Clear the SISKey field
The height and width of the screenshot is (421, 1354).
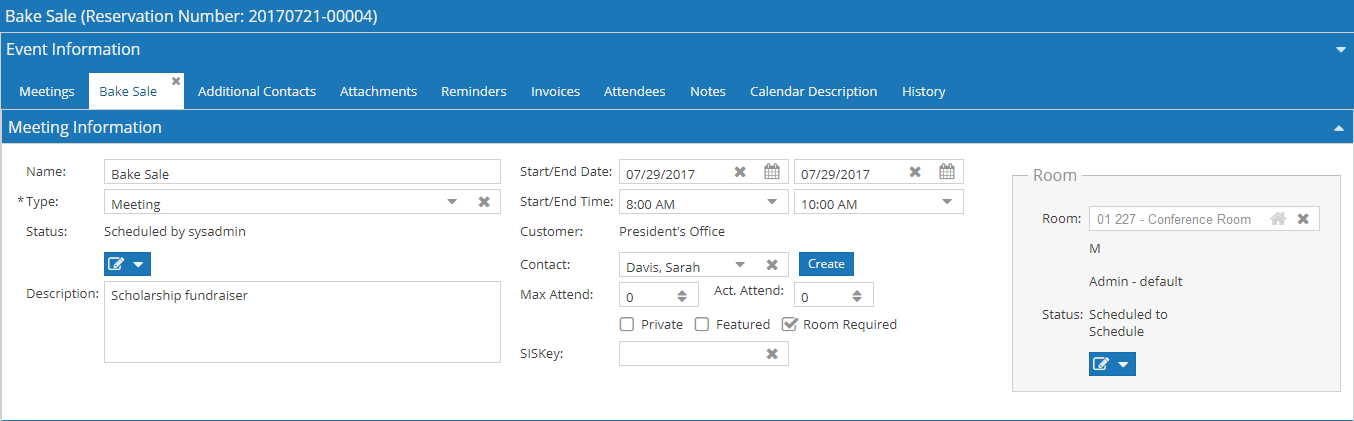[772, 354]
